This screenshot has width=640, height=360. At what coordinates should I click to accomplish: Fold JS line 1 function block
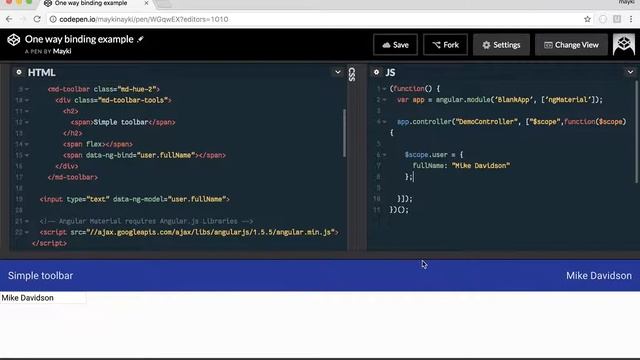coord(384,89)
